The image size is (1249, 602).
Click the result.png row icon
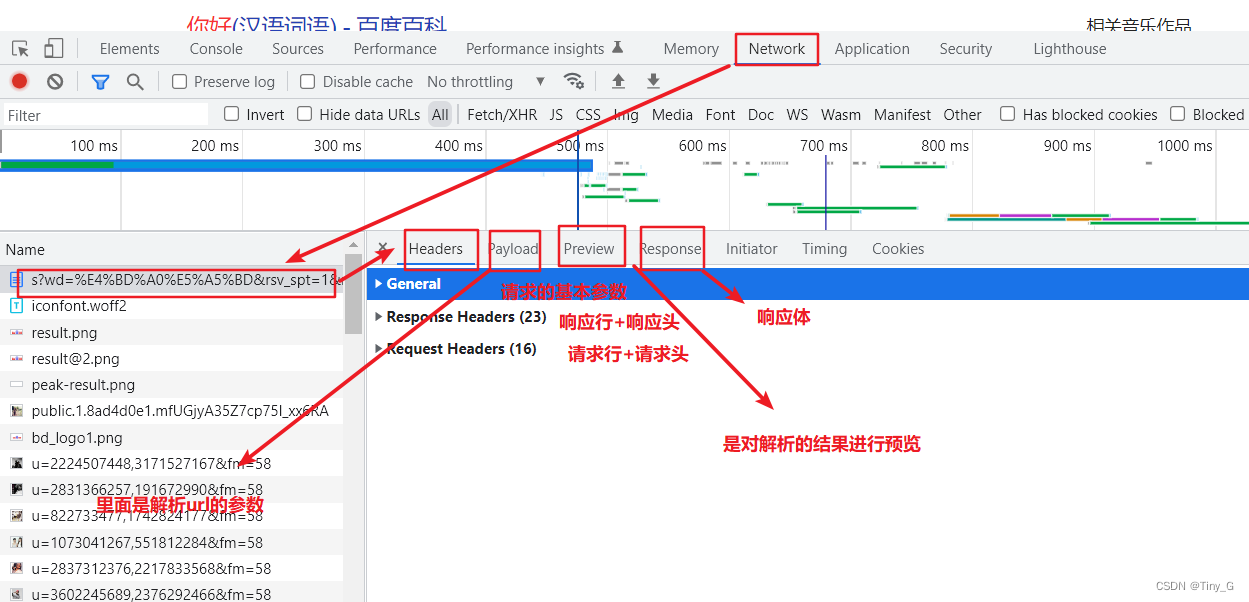pyautogui.click(x=16, y=333)
